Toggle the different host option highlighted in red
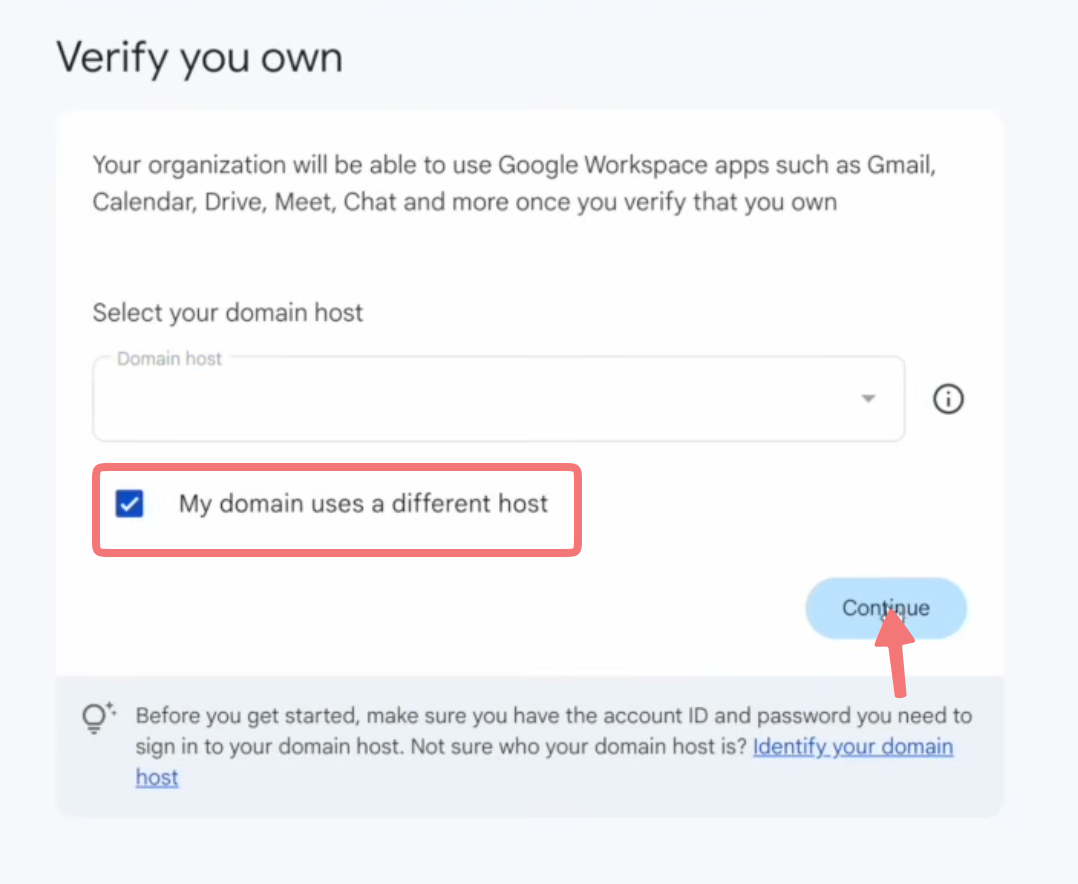The image size is (1078, 884). click(129, 503)
